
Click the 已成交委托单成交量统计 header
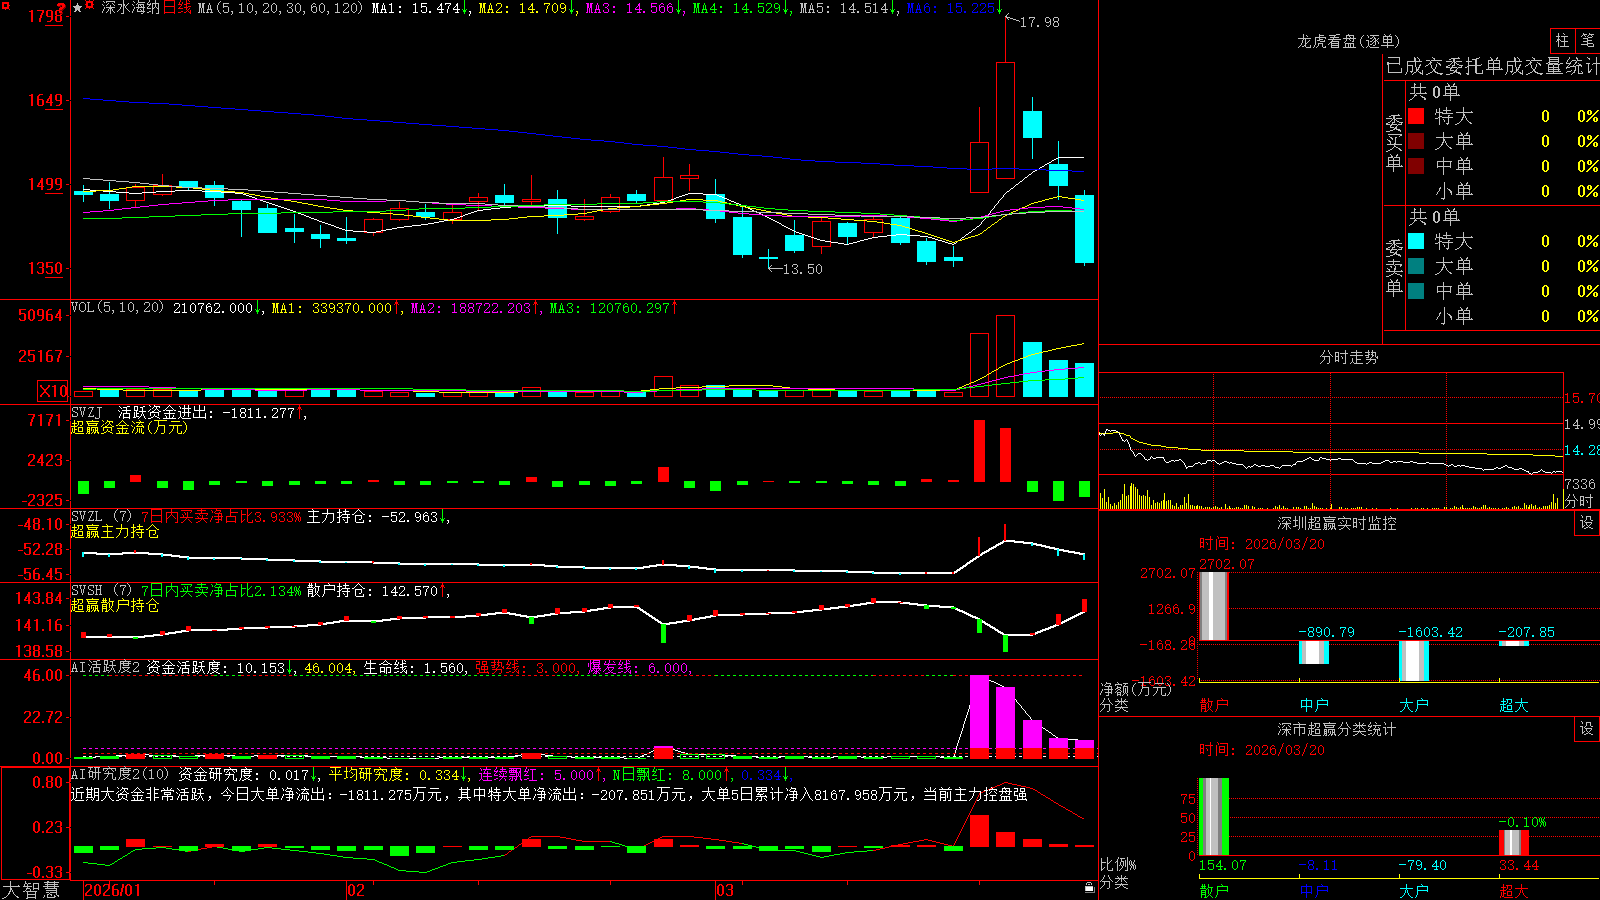1492,66
